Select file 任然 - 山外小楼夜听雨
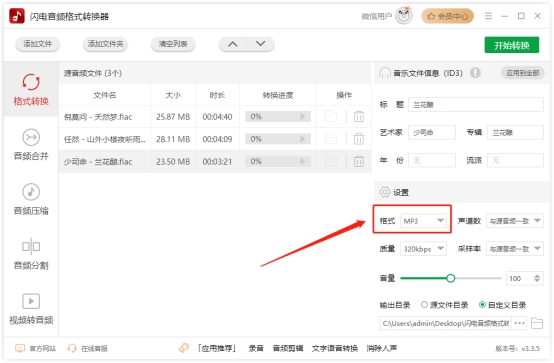Image resolution: width=554 pixels, height=363 pixels. 105,139
